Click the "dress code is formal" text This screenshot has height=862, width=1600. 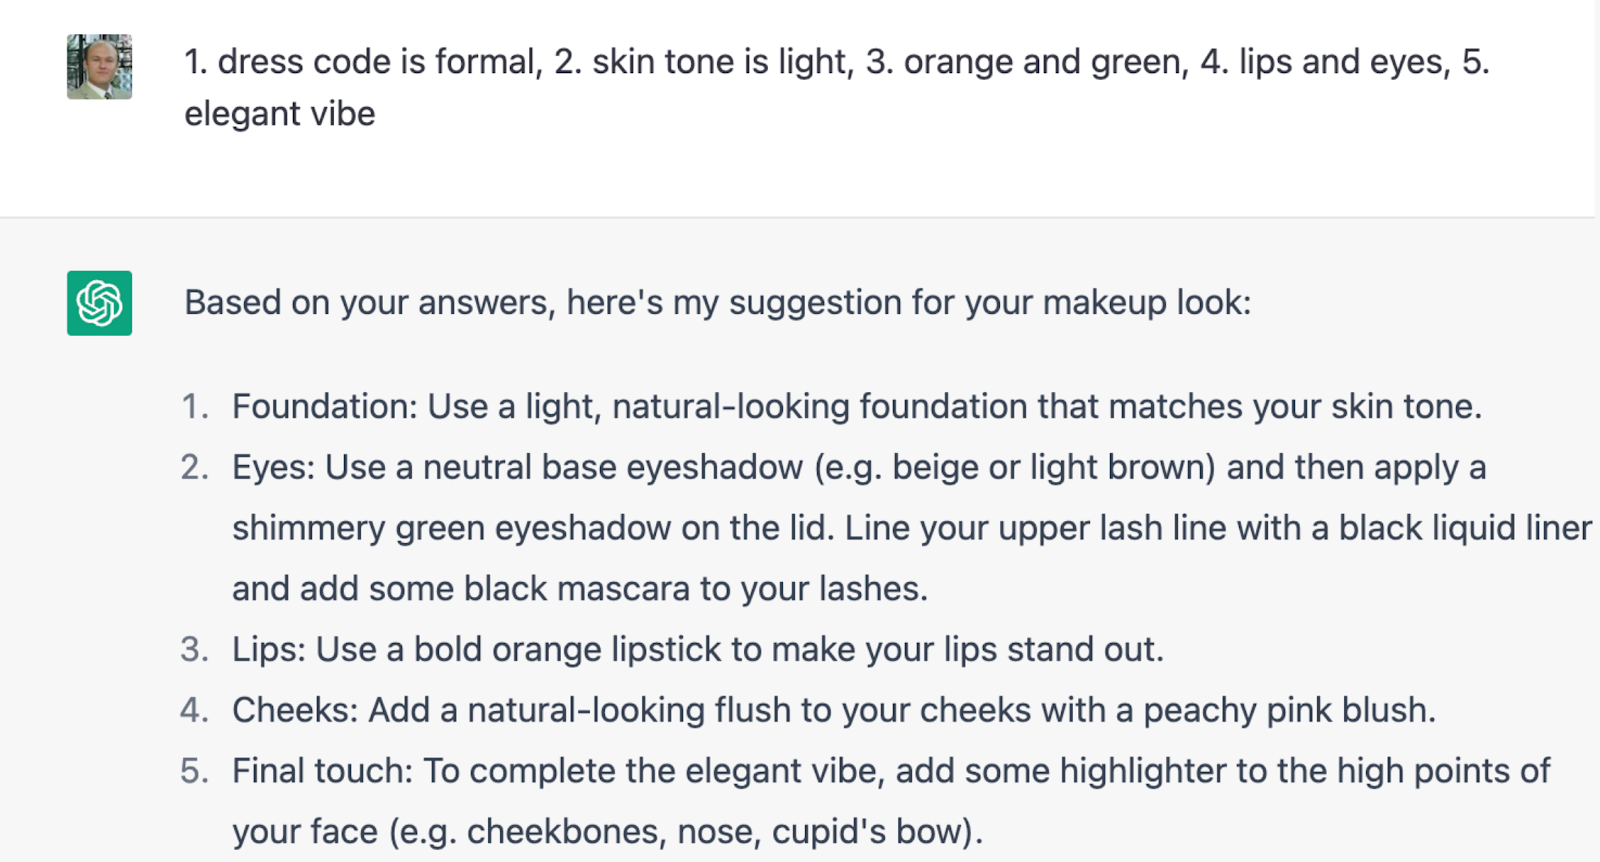(378, 62)
